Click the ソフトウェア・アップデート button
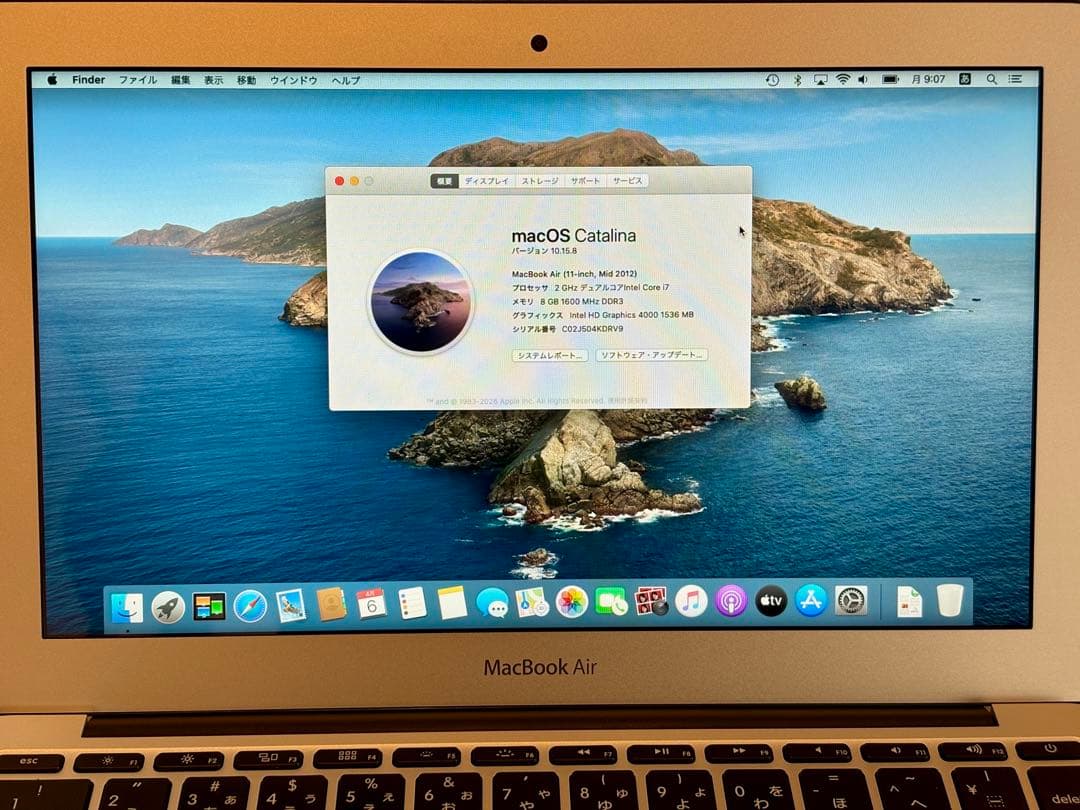This screenshot has height=810, width=1080. point(650,355)
